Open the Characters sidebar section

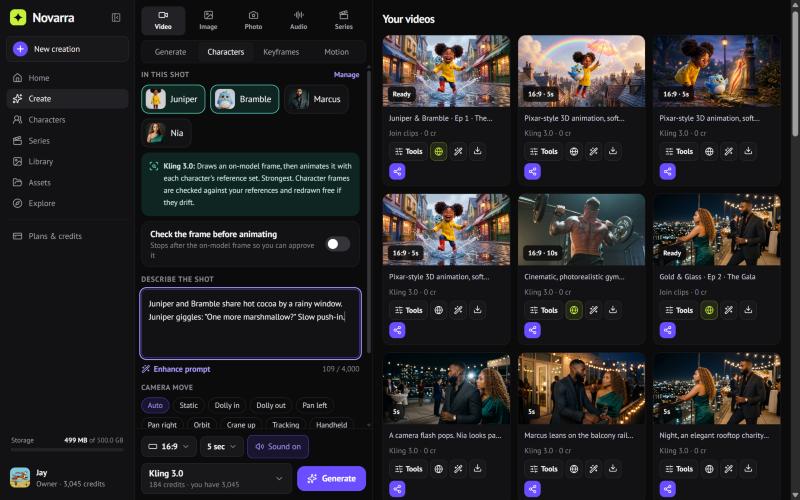point(67,119)
